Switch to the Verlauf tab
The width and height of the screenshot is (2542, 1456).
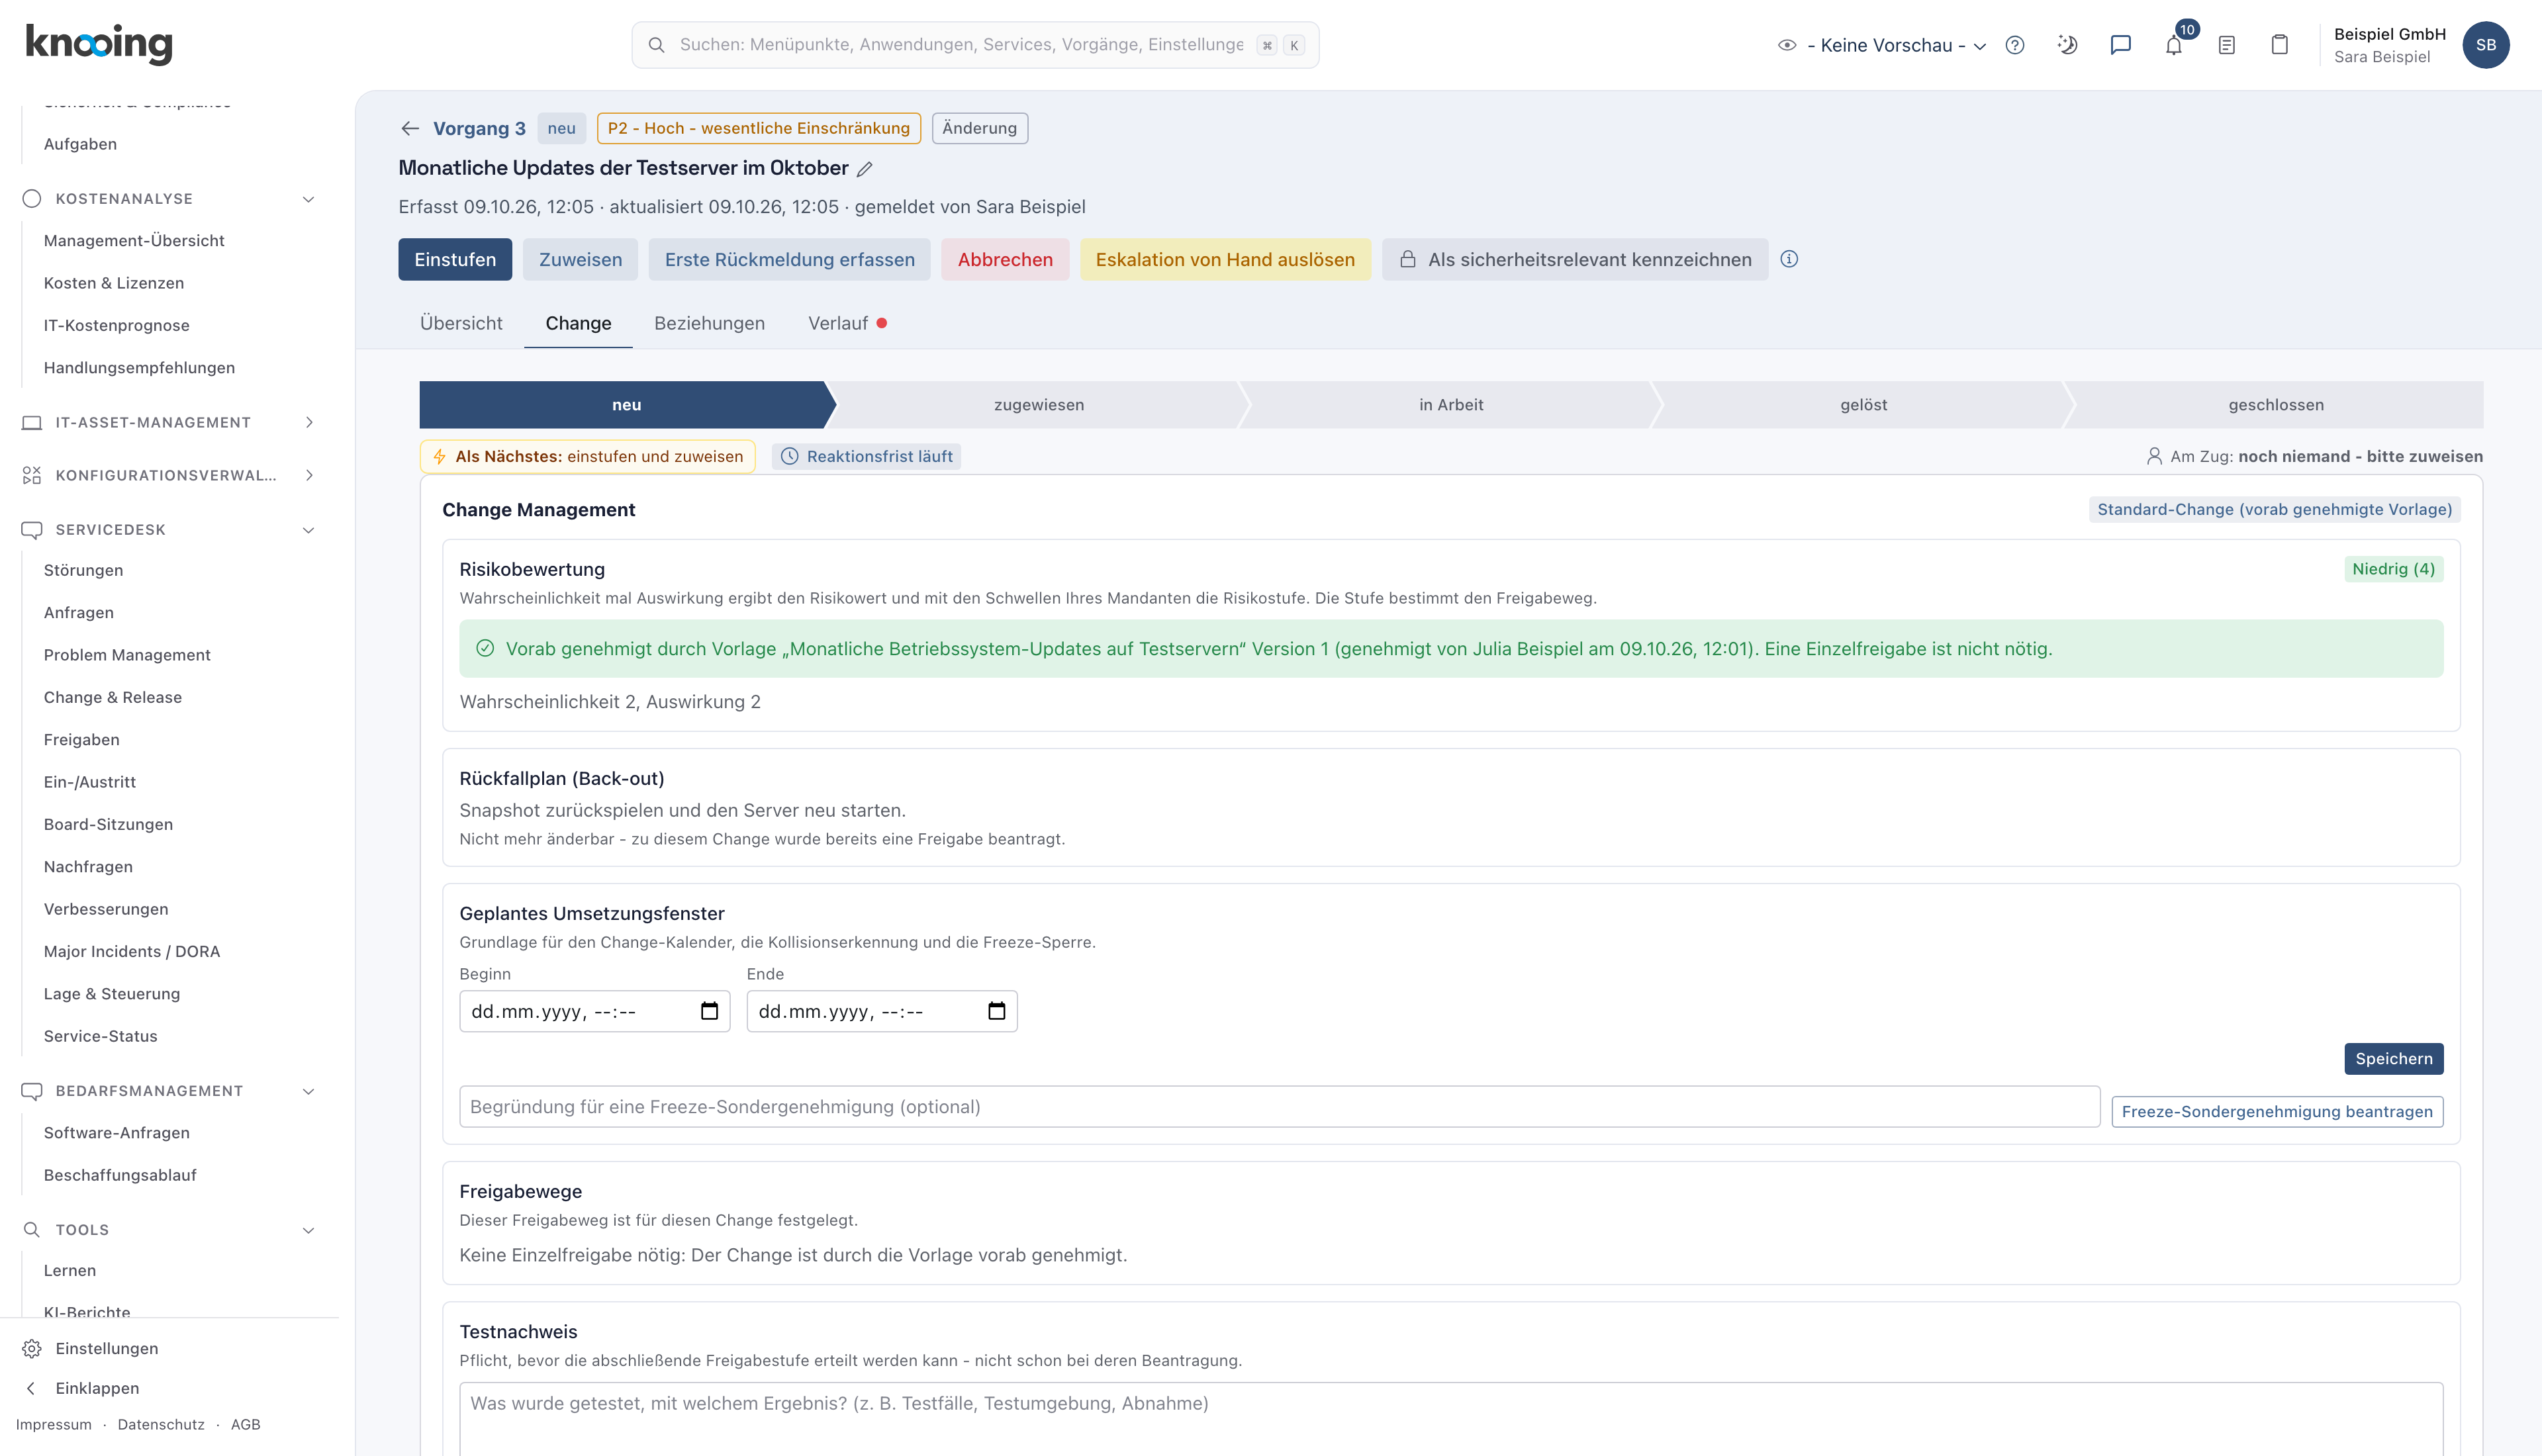coord(847,323)
